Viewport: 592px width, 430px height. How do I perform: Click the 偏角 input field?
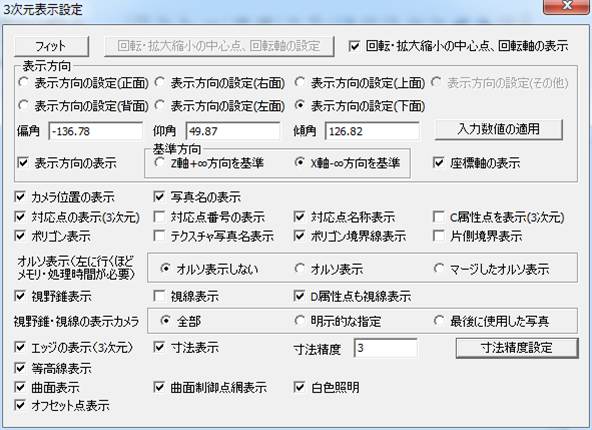point(96,131)
